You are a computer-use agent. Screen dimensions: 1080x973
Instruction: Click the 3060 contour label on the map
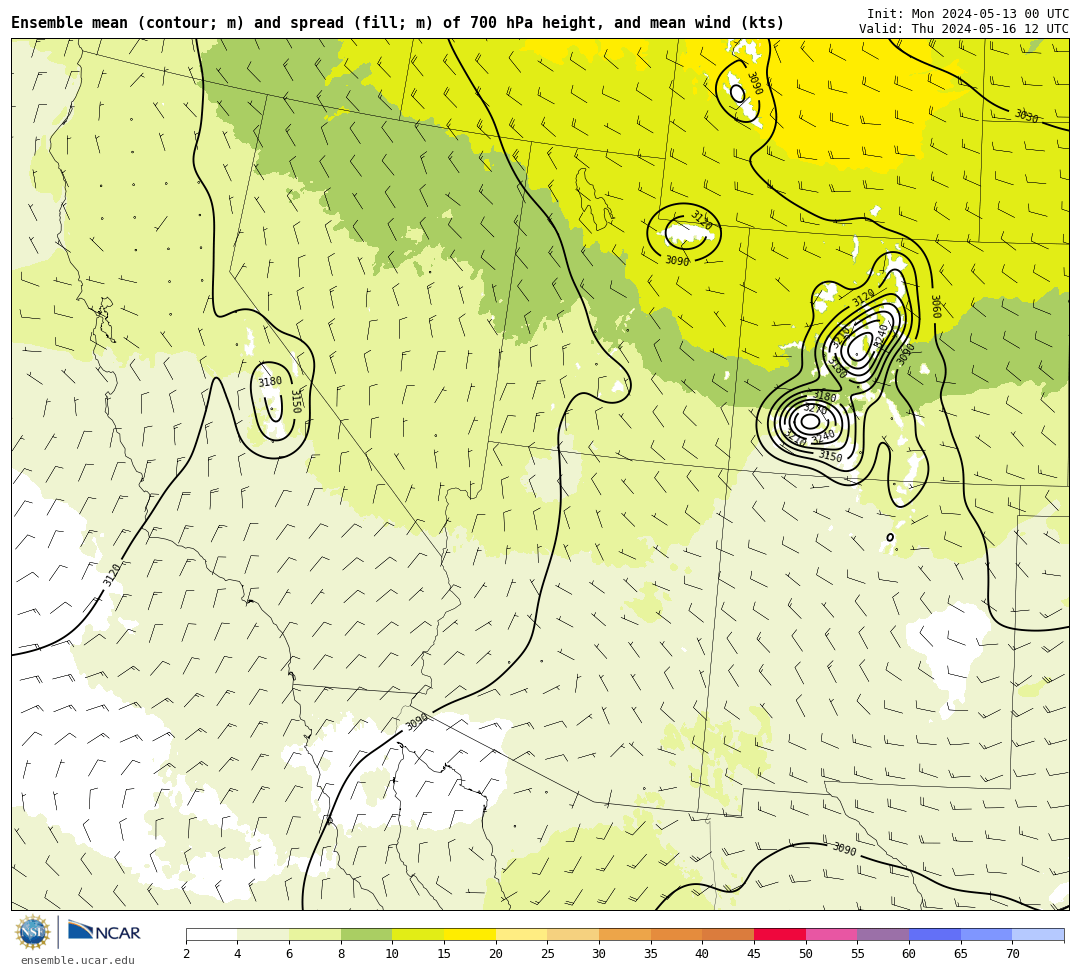tap(936, 306)
